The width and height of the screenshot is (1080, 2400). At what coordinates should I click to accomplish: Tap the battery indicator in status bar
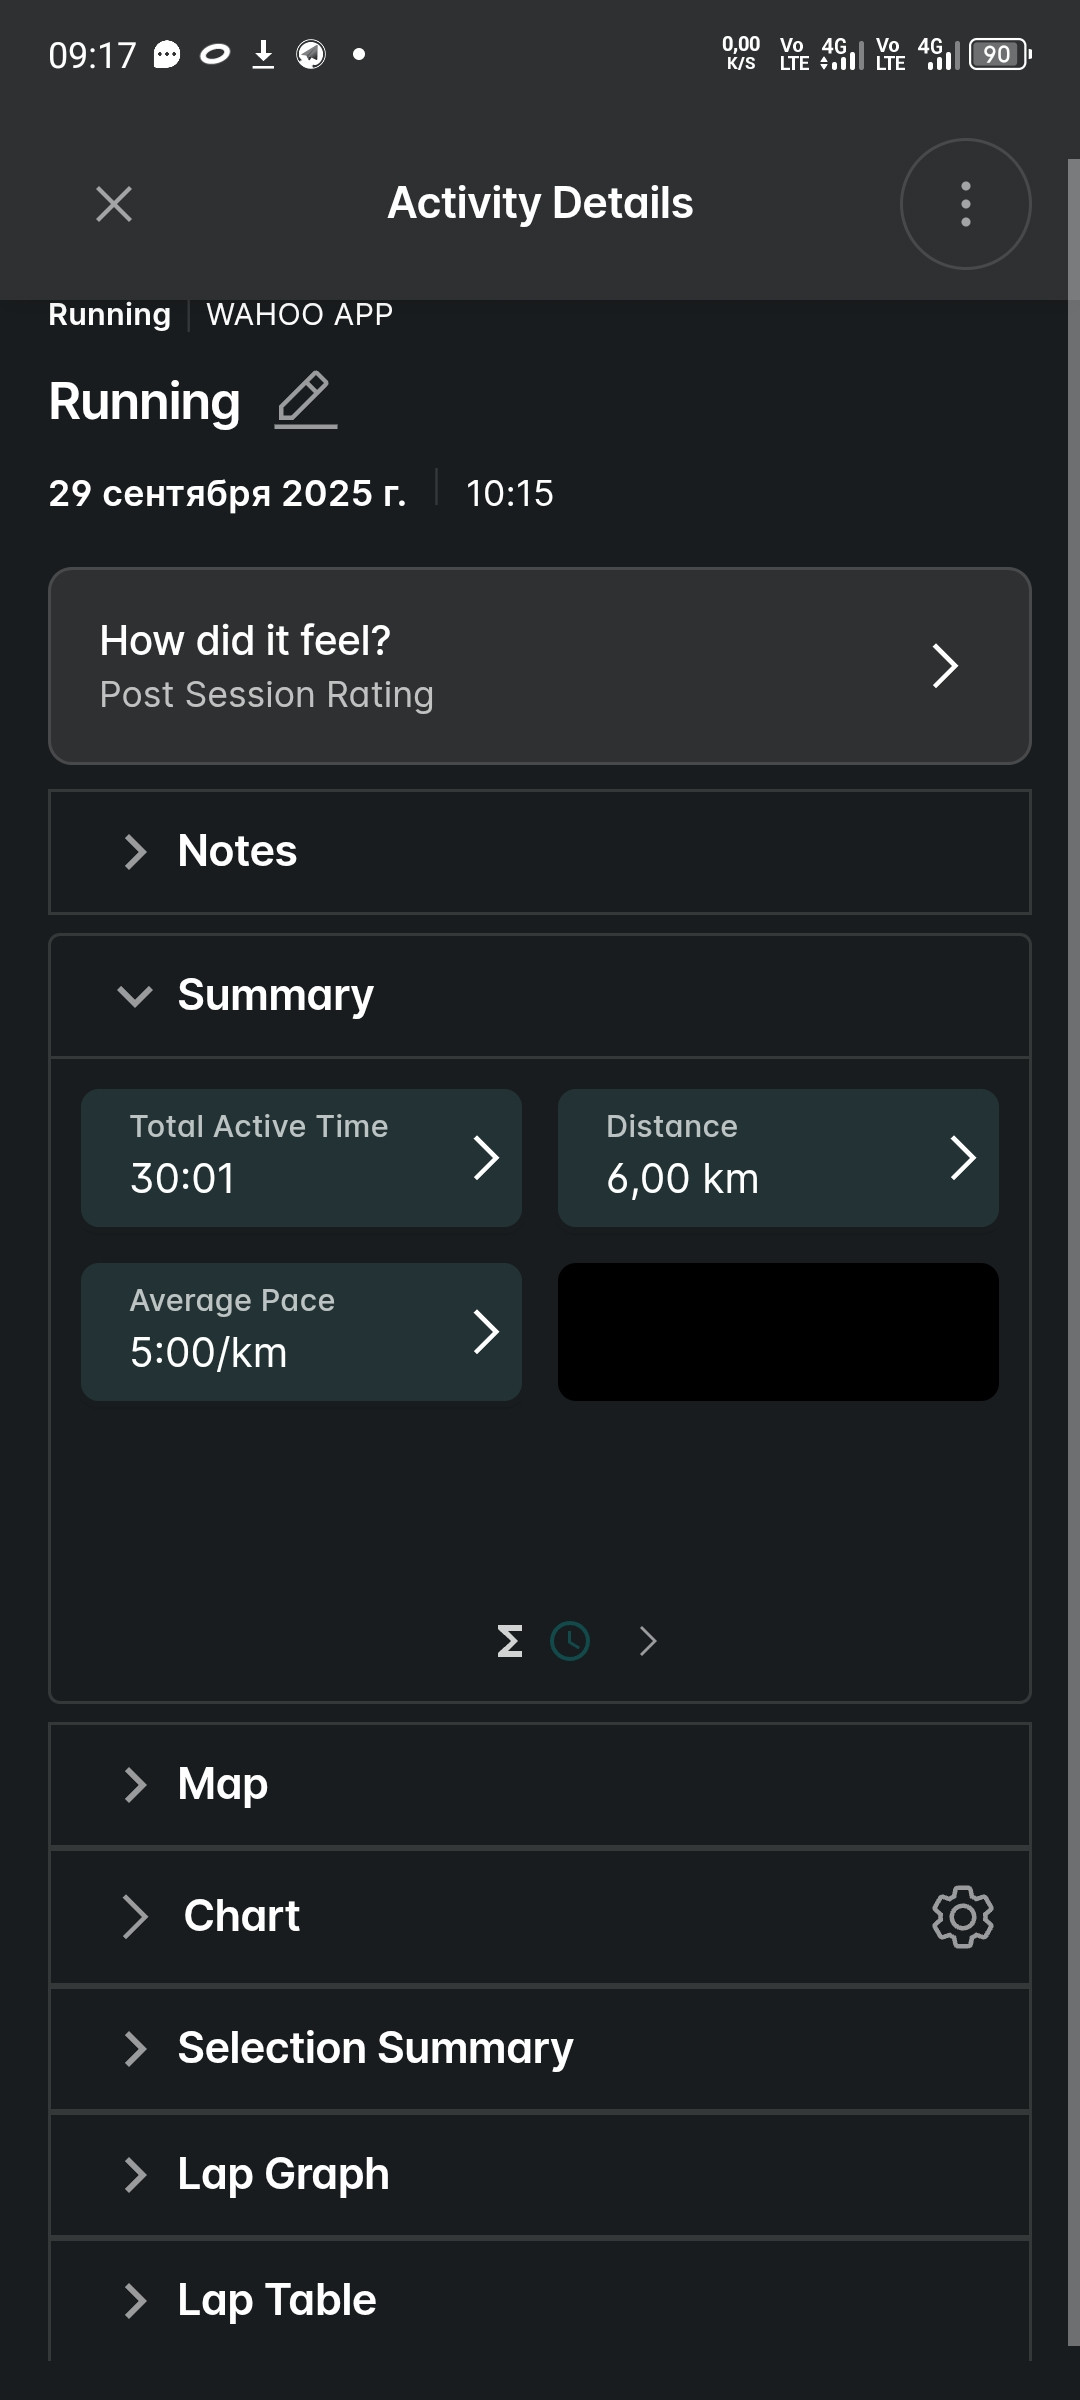[1000, 54]
